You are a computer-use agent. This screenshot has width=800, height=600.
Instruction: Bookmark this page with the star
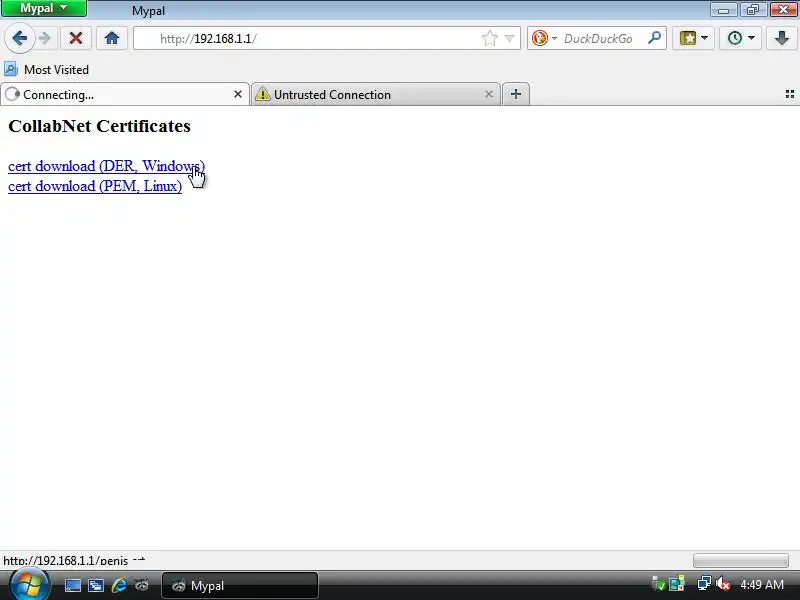[x=489, y=38]
